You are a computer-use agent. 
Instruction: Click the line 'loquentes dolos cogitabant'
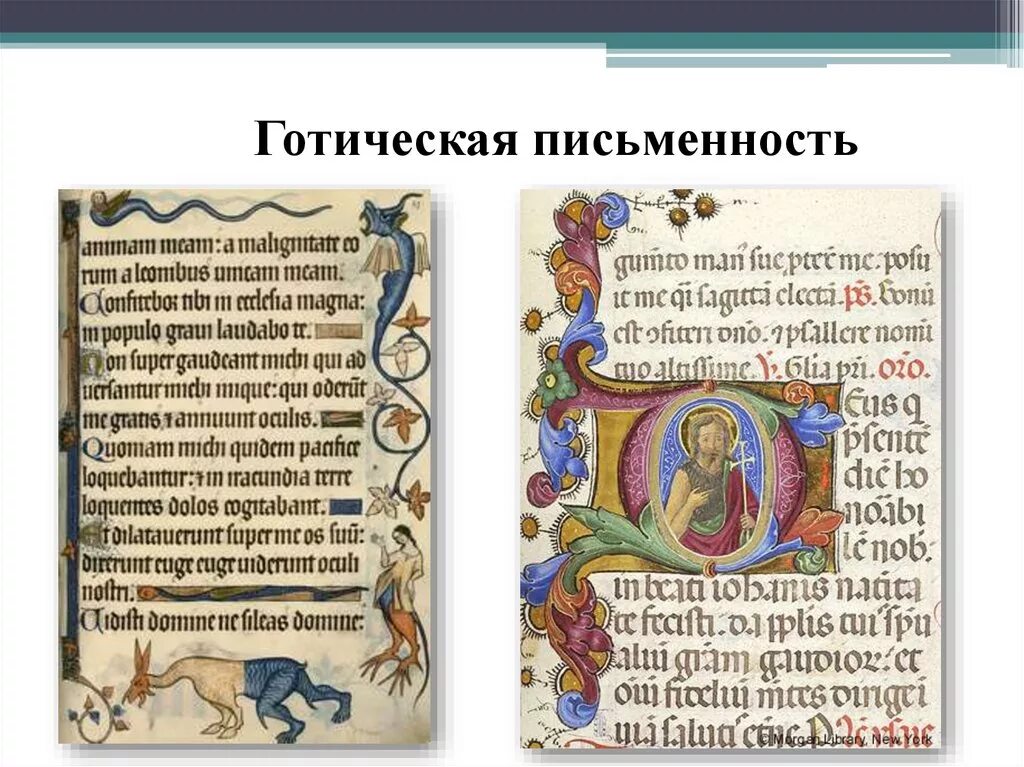click(x=204, y=506)
